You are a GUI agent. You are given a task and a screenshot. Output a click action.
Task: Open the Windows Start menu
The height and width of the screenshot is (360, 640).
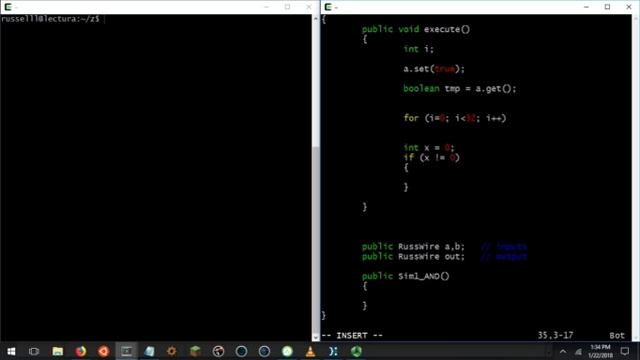point(11,351)
